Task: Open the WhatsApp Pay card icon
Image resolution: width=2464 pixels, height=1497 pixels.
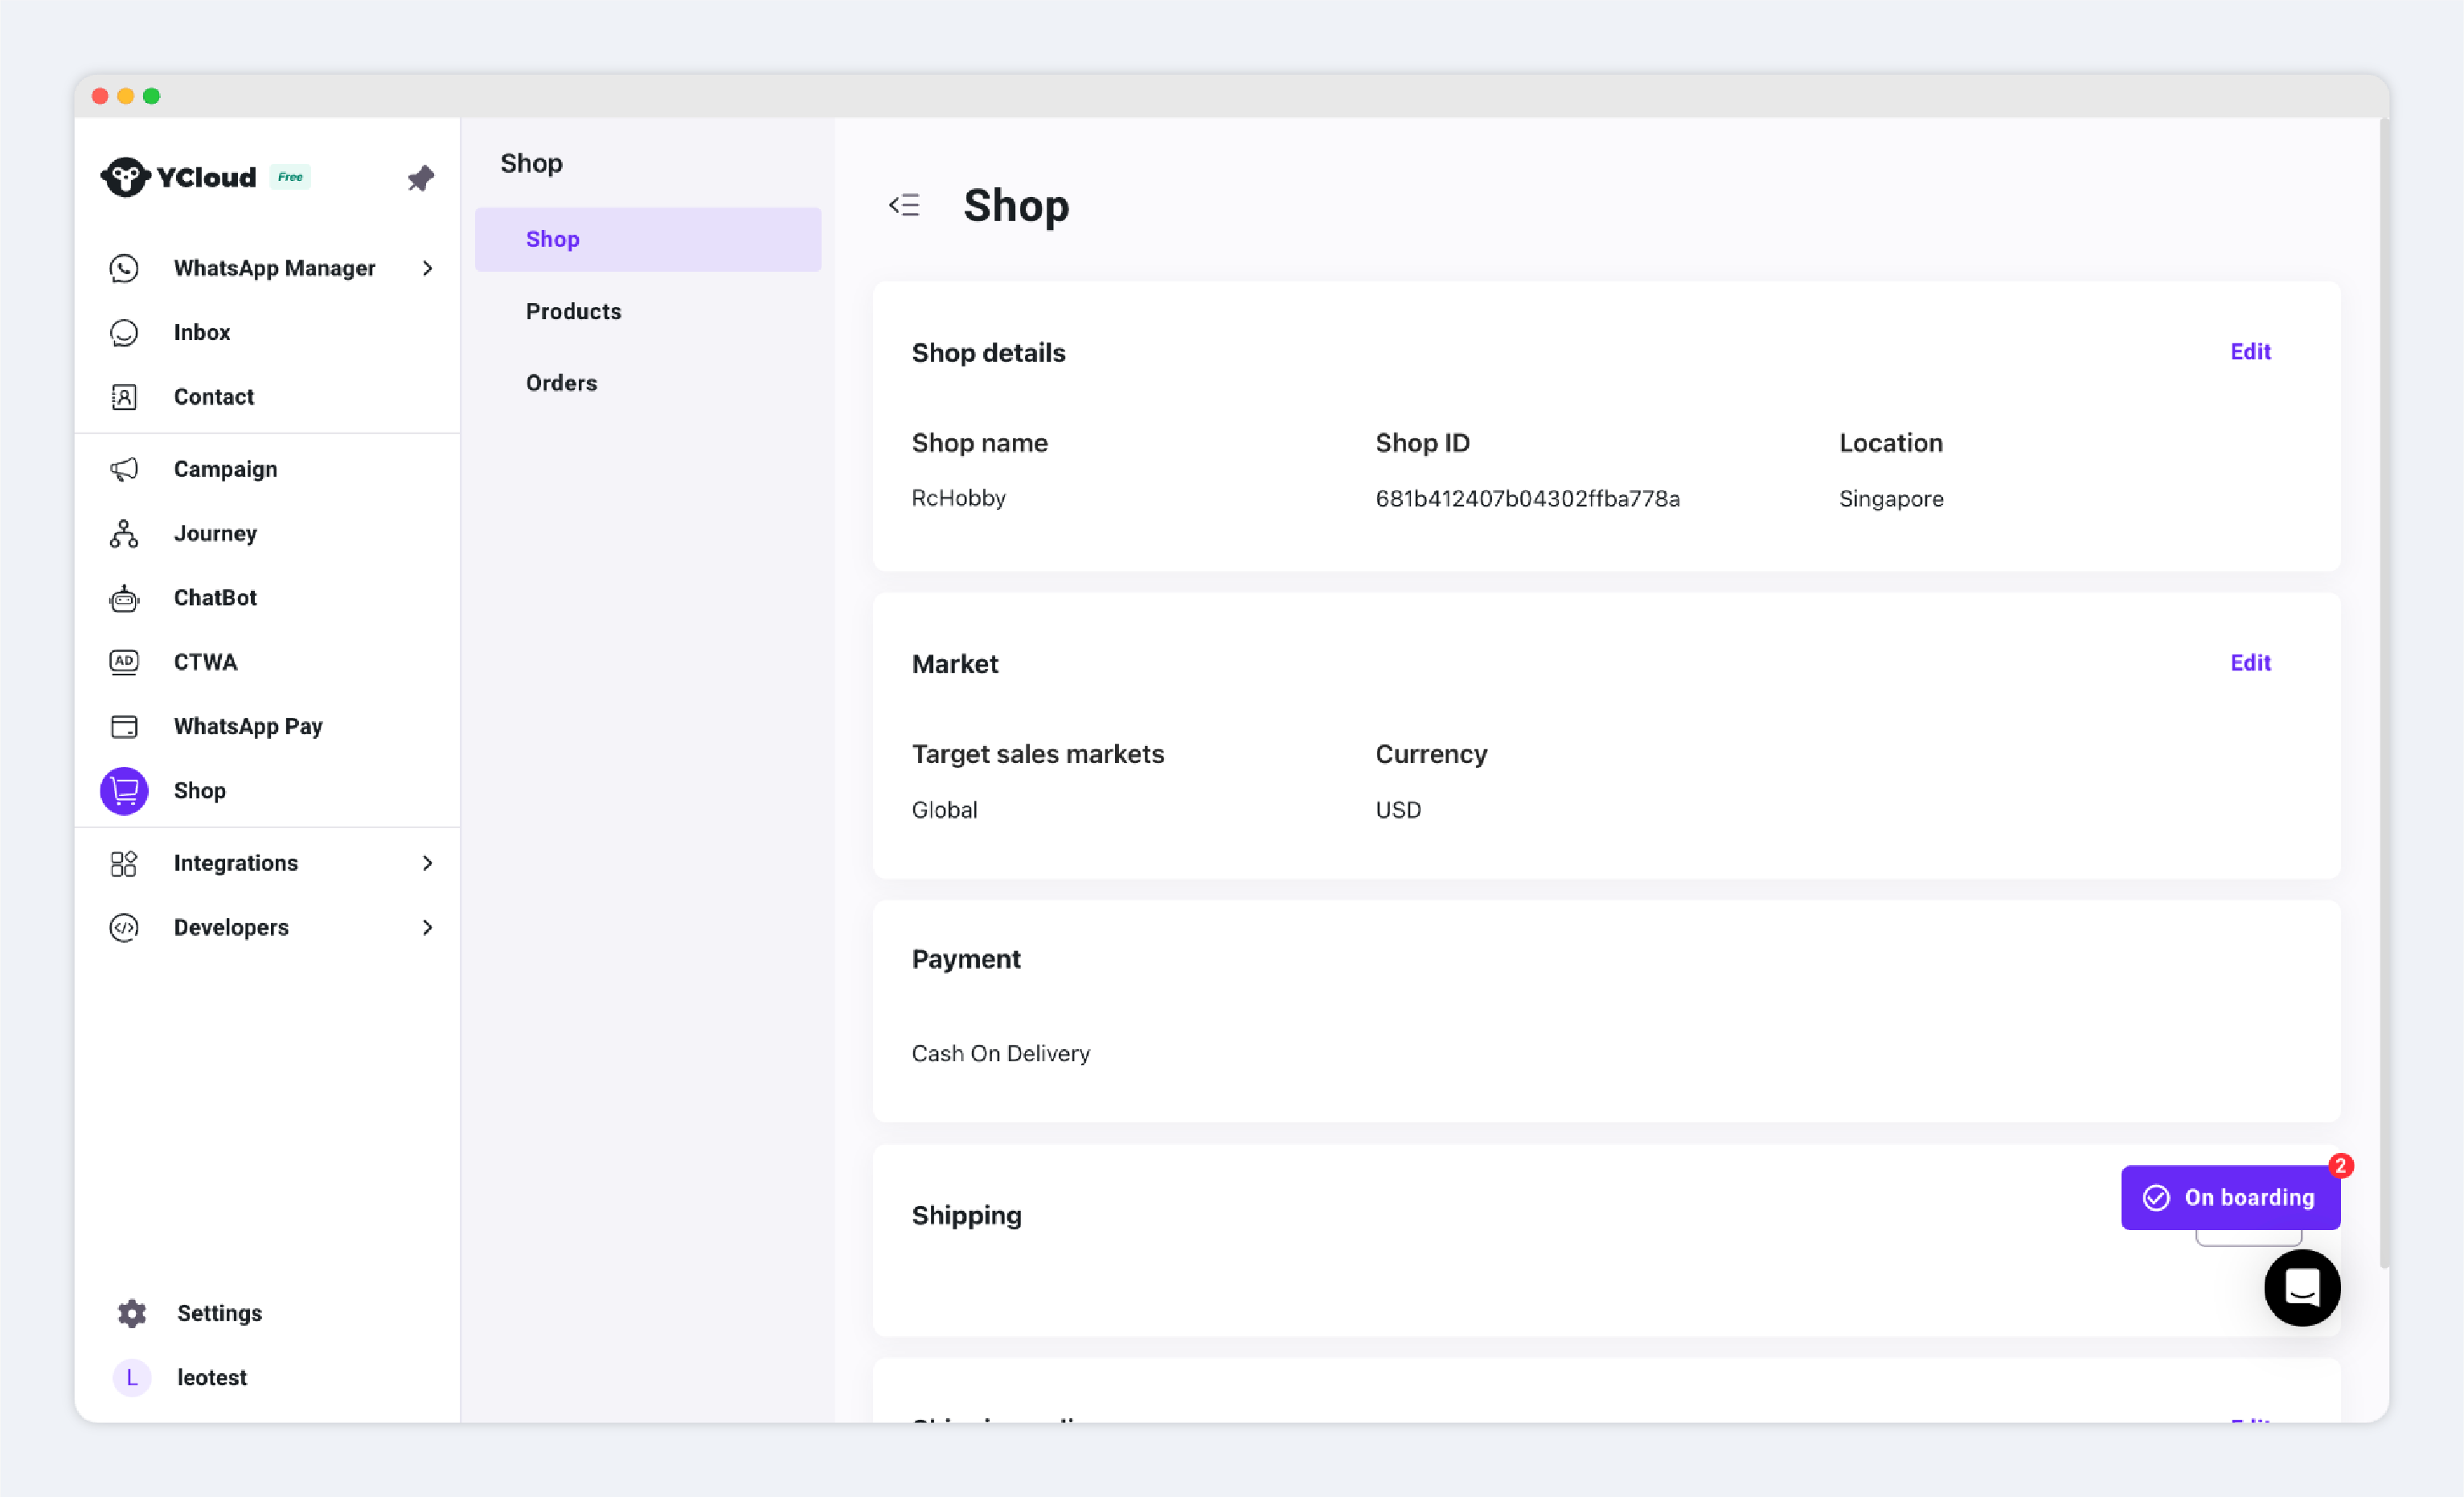Action: coord(124,726)
